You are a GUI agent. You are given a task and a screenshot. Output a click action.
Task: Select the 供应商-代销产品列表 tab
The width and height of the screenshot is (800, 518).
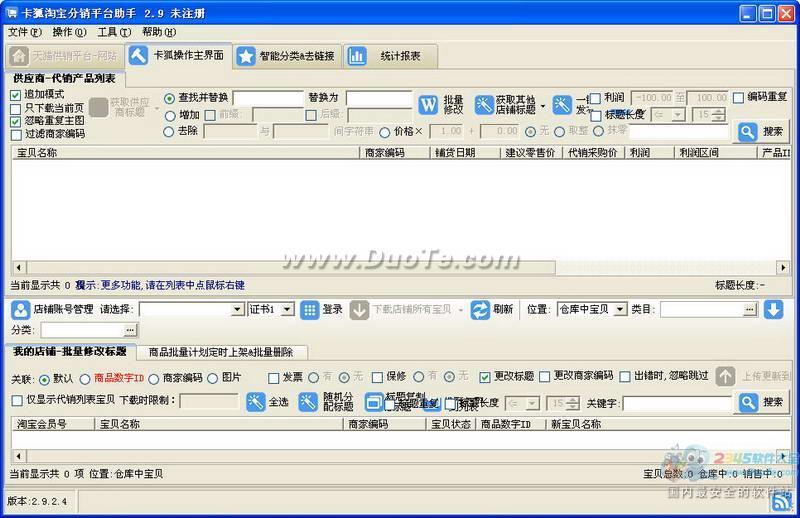pos(64,79)
